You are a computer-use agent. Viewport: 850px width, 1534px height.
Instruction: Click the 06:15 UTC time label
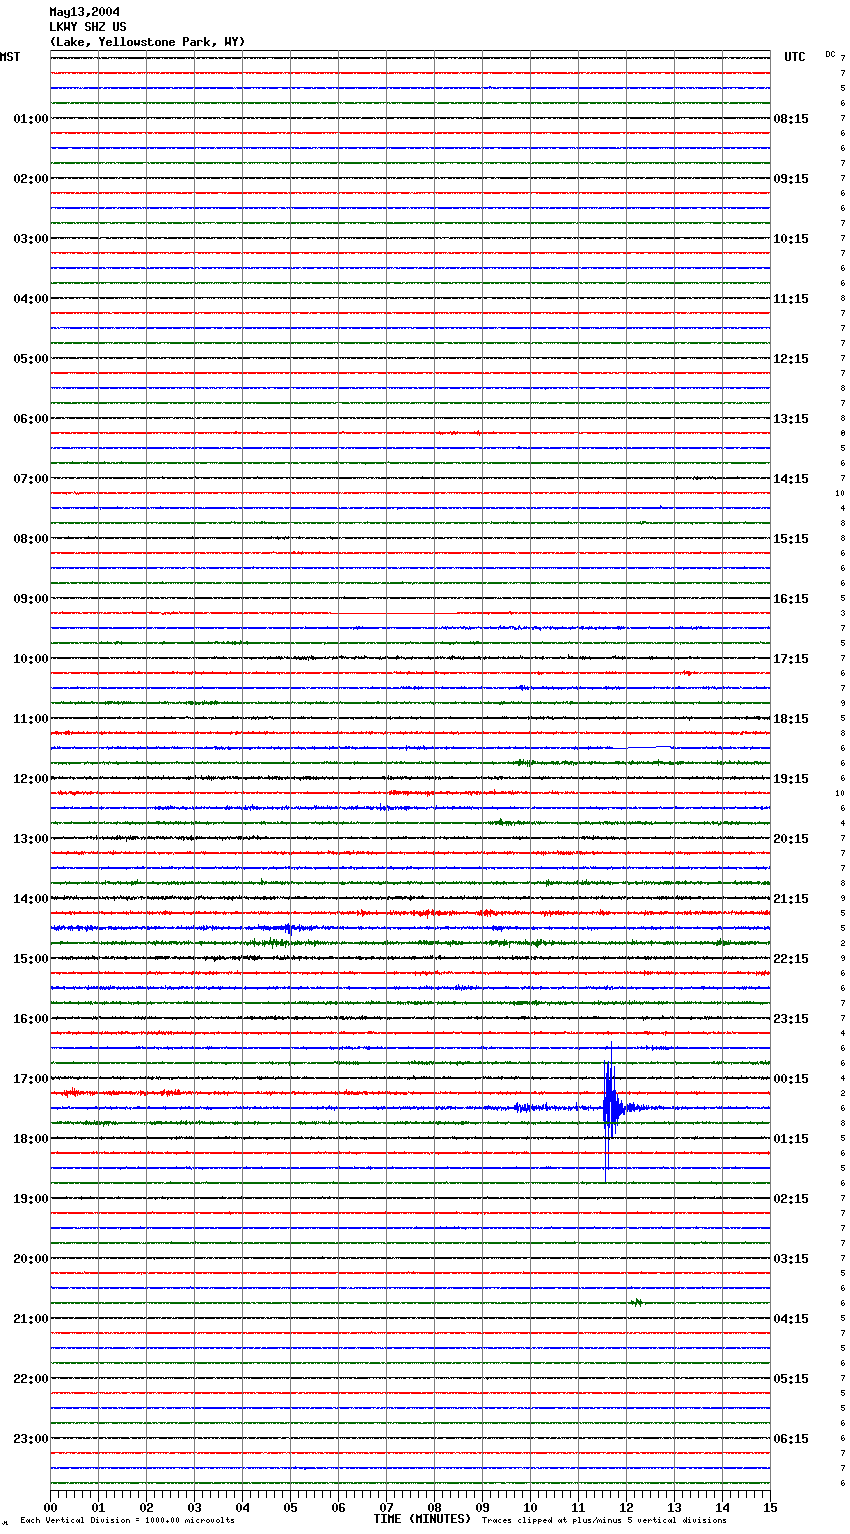(791, 1439)
